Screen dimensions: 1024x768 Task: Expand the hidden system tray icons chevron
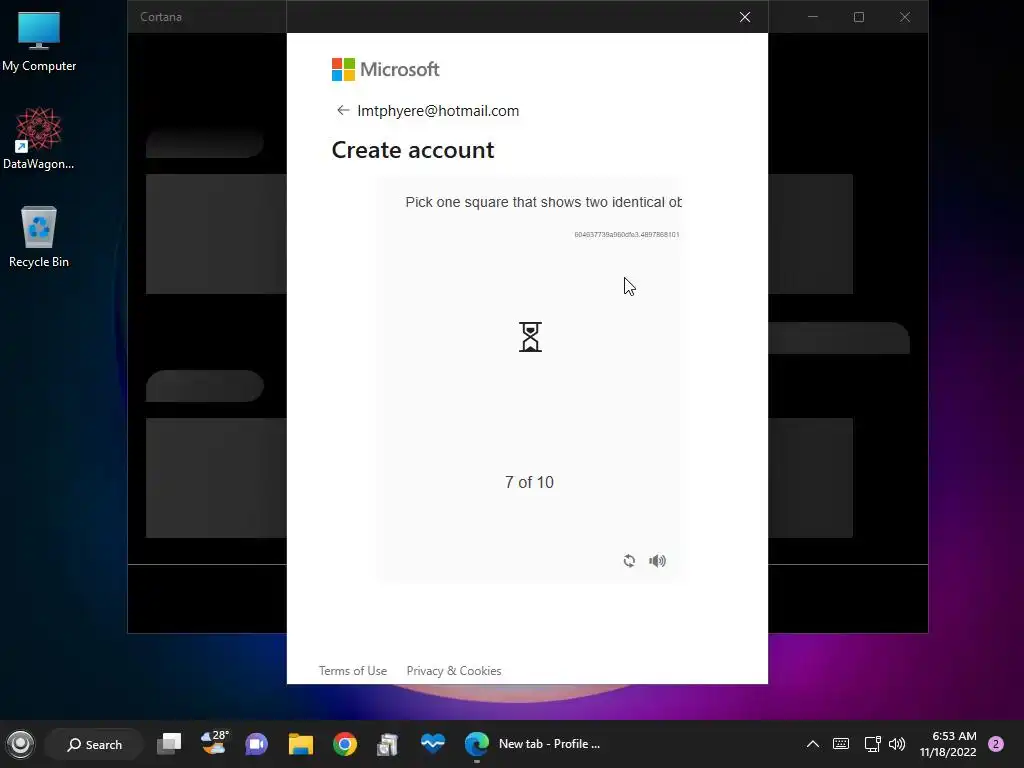click(812, 744)
